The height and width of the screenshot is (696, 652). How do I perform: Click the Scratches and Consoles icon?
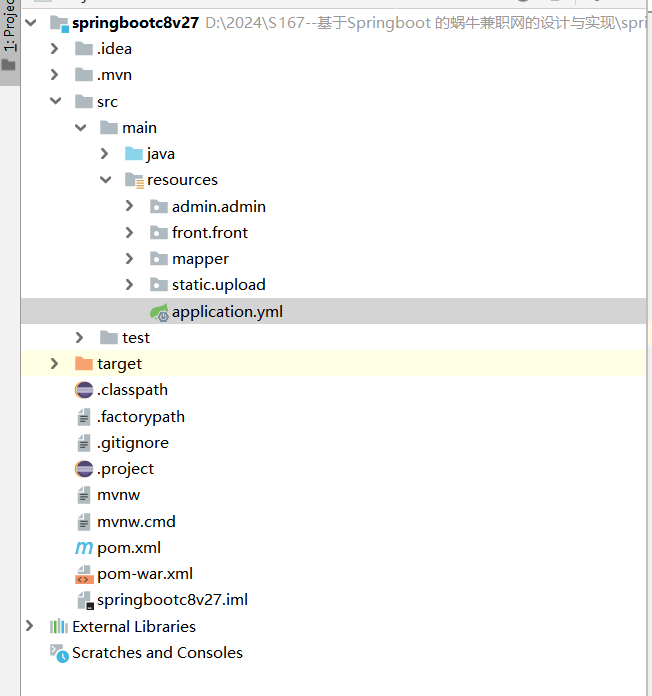point(59,653)
